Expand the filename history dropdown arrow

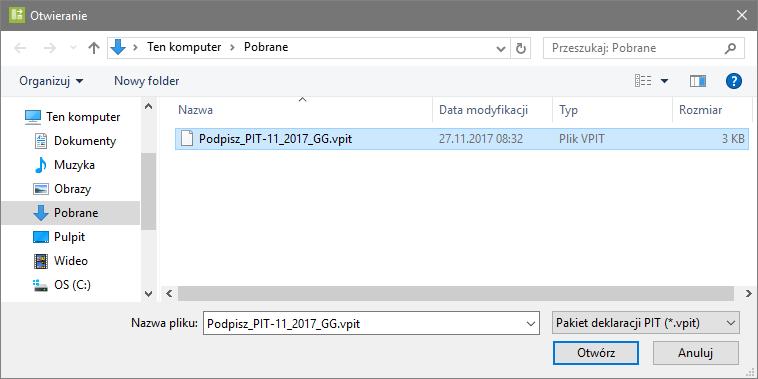(531, 323)
